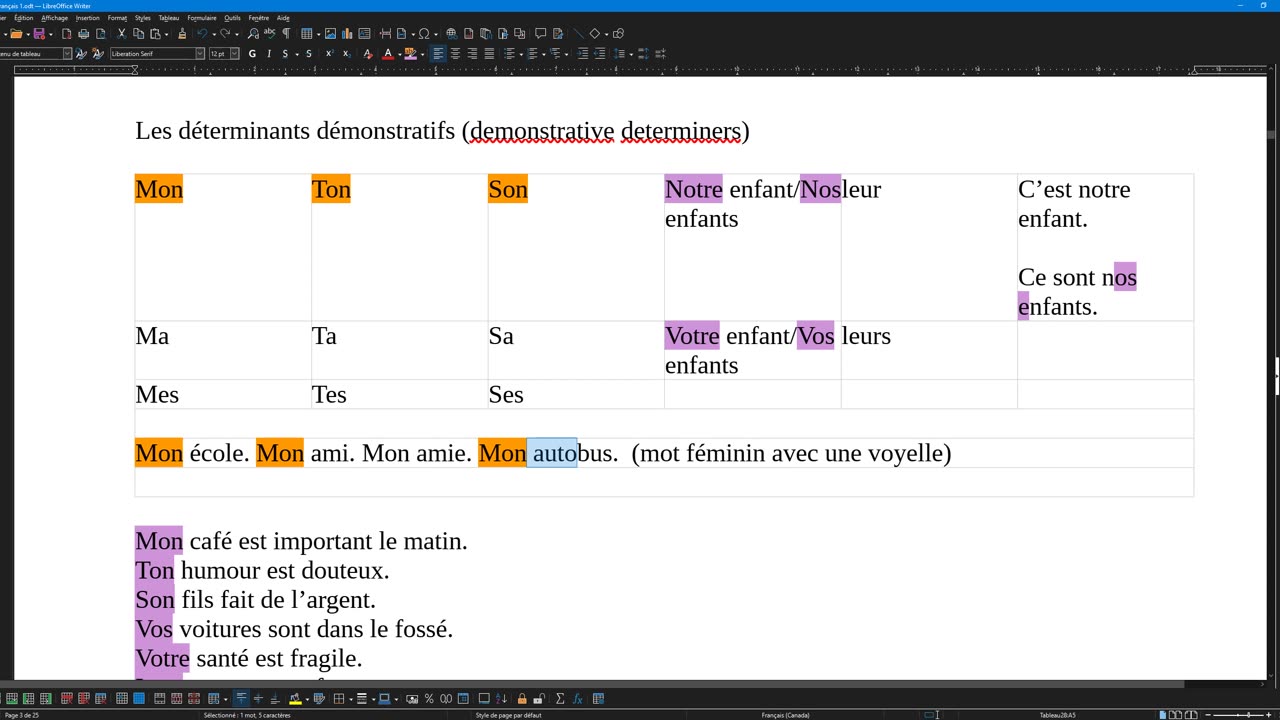
Task: Click the Insert Image icon
Action: [330, 33]
